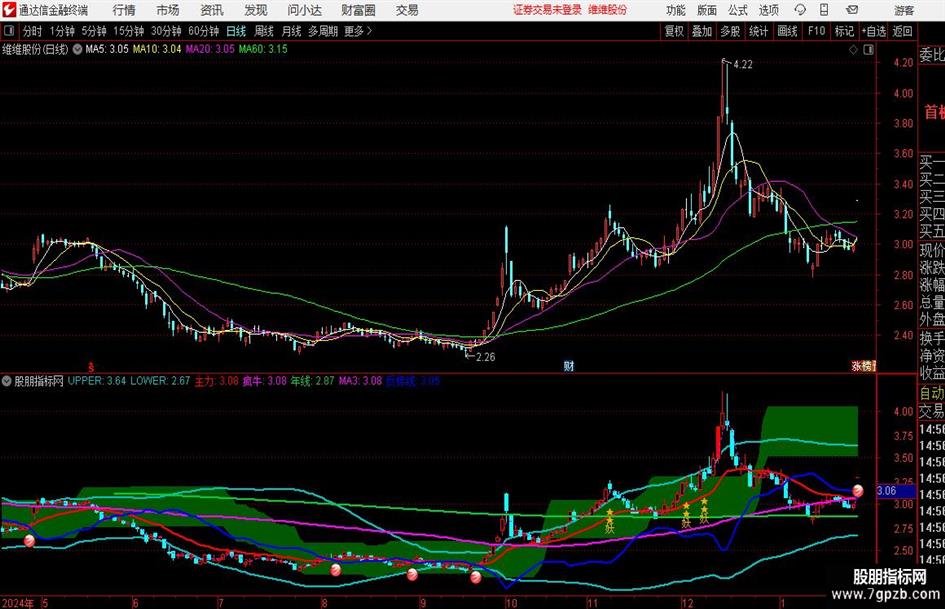The width and height of the screenshot is (945, 609).
Task: Switch to the 月线 monthly tab
Action: tap(292, 31)
